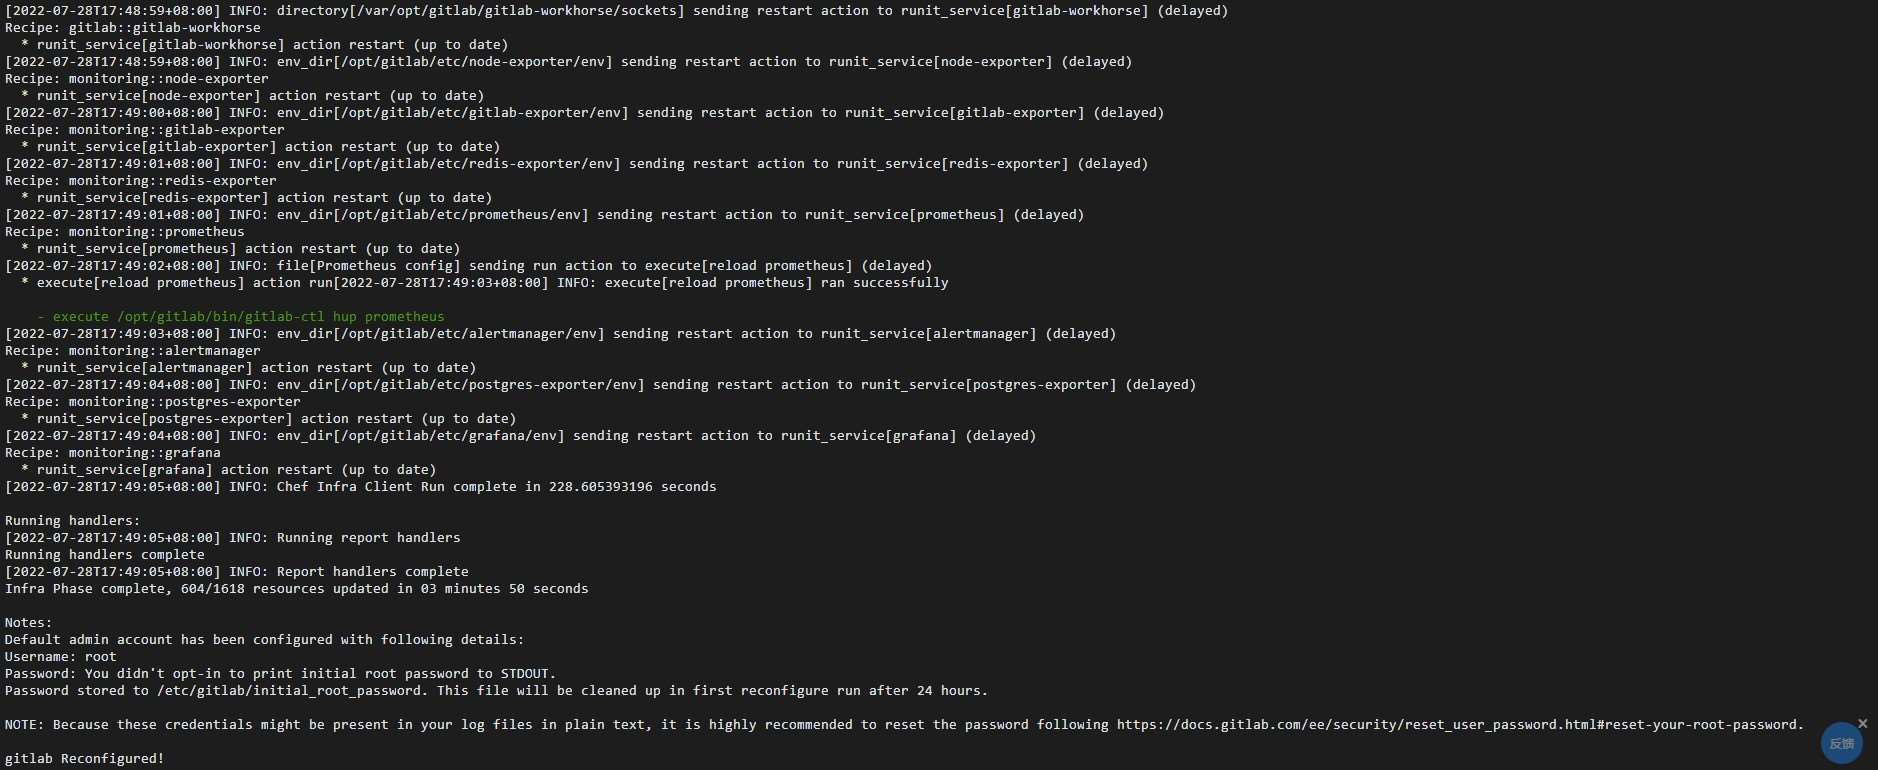Screen dimensions: 1878x770
Task: Click the 'Report handlers complete' log line
Action: (237, 572)
